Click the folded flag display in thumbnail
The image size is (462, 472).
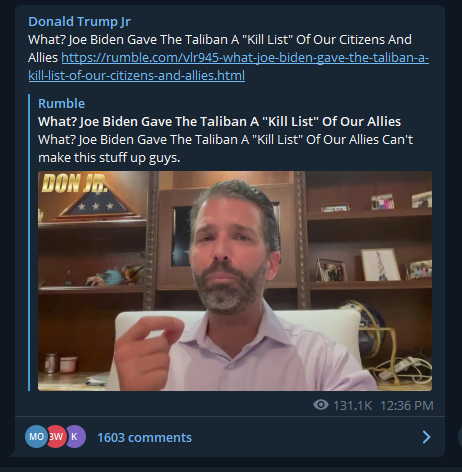click(x=95, y=204)
